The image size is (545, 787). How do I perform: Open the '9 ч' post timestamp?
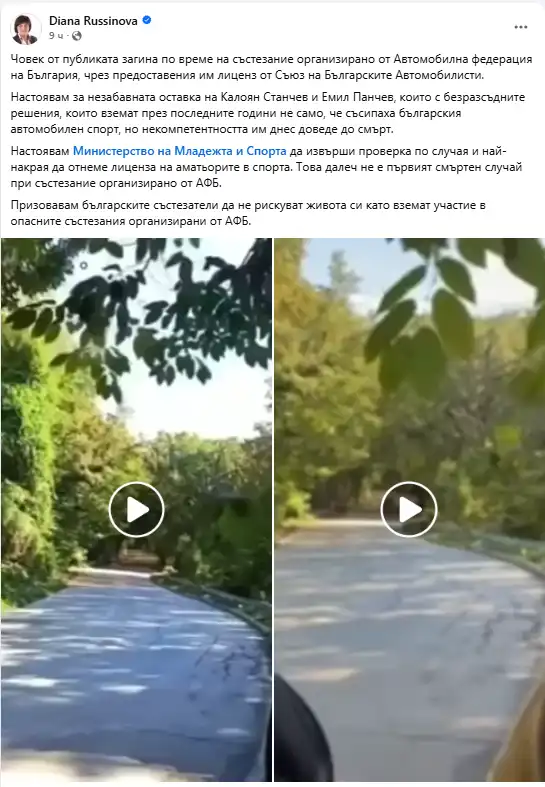pyautogui.click(x=56, y=36)
